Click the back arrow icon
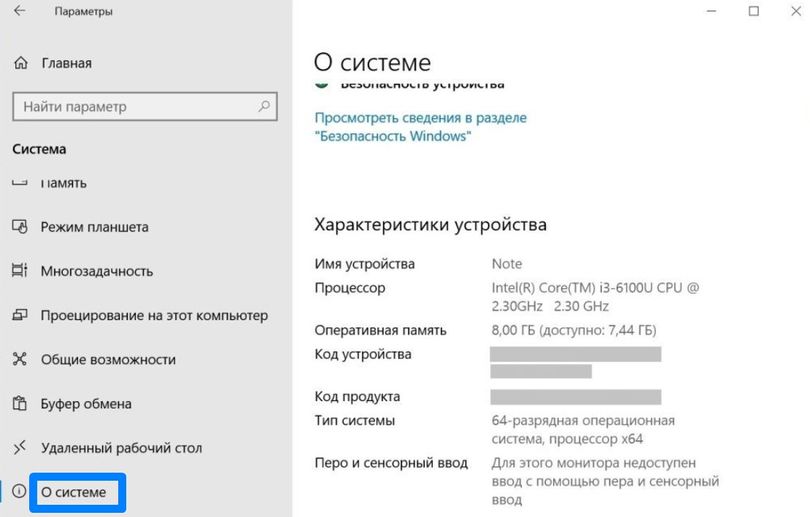810x517 pixels. (21, 12)
